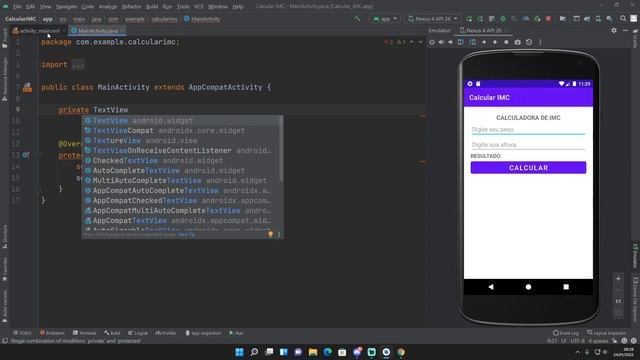Choose TextViewCompat completion suggestion
The image size is (640, 360).
182,131
